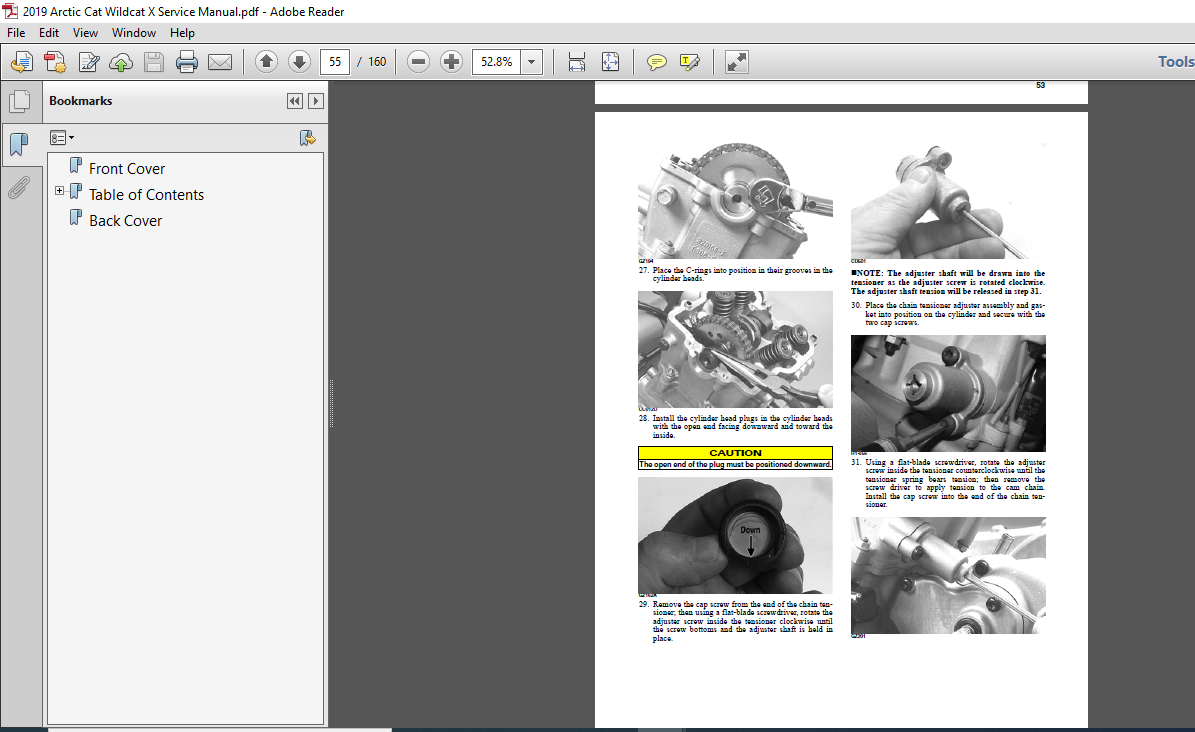Show the Page Thumbnails panel

(20, 101)
